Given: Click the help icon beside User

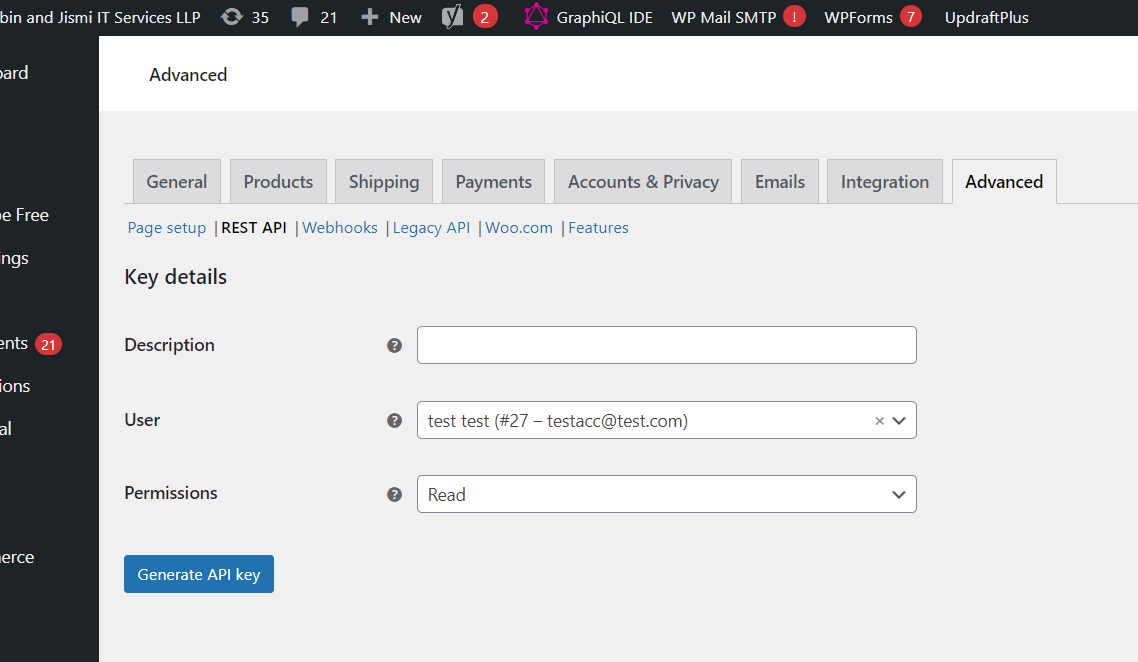Looking at the screenshot, I should [394, 420].
